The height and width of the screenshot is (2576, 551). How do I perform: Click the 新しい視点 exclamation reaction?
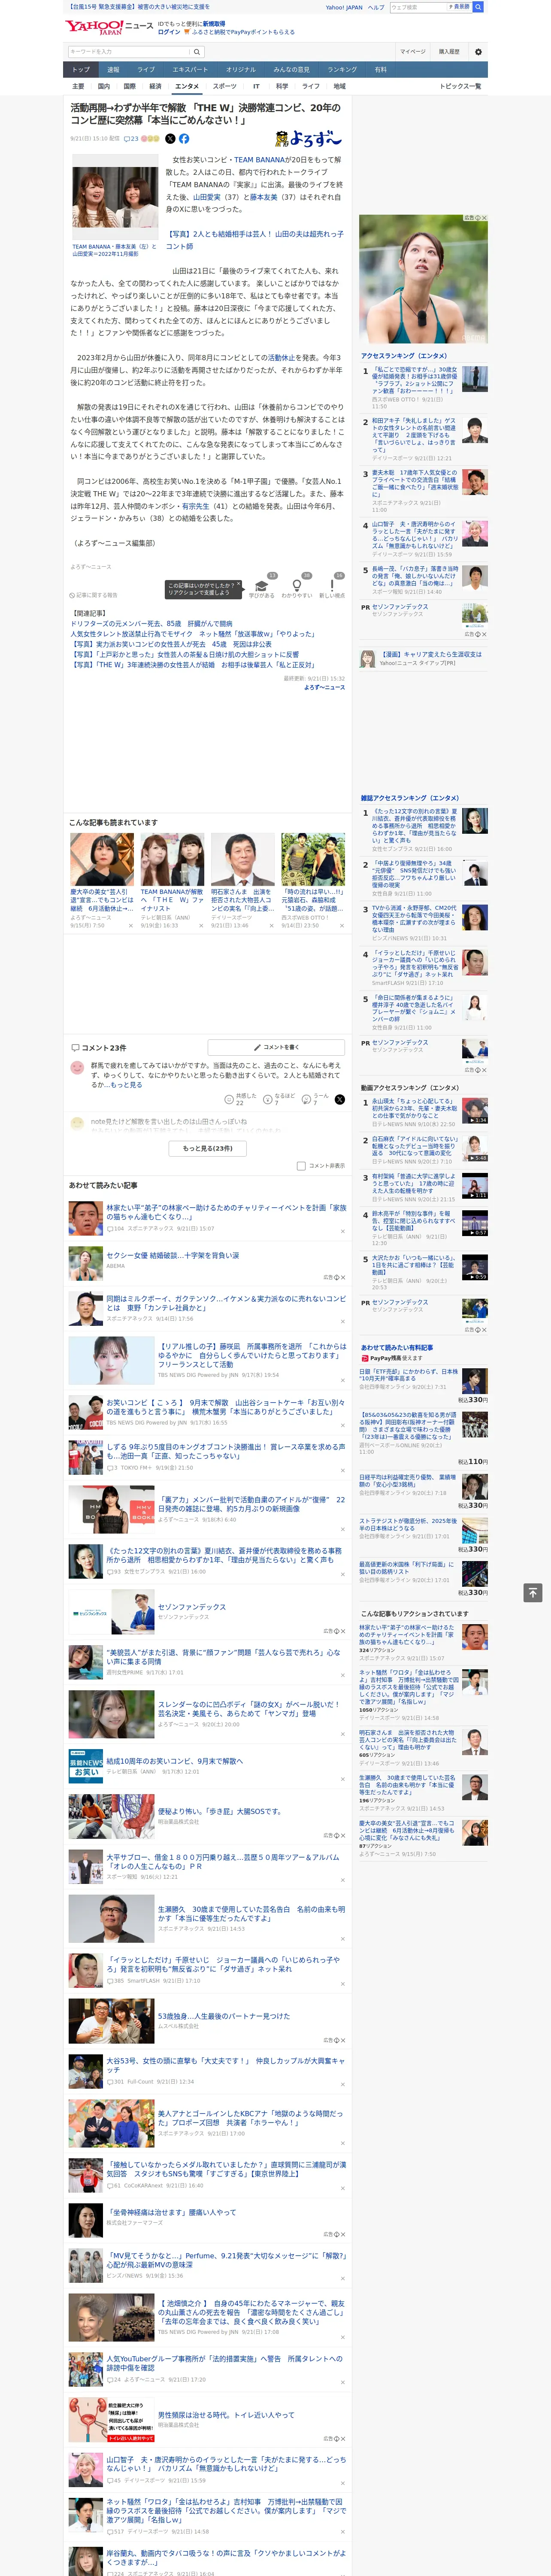[332, 587]
